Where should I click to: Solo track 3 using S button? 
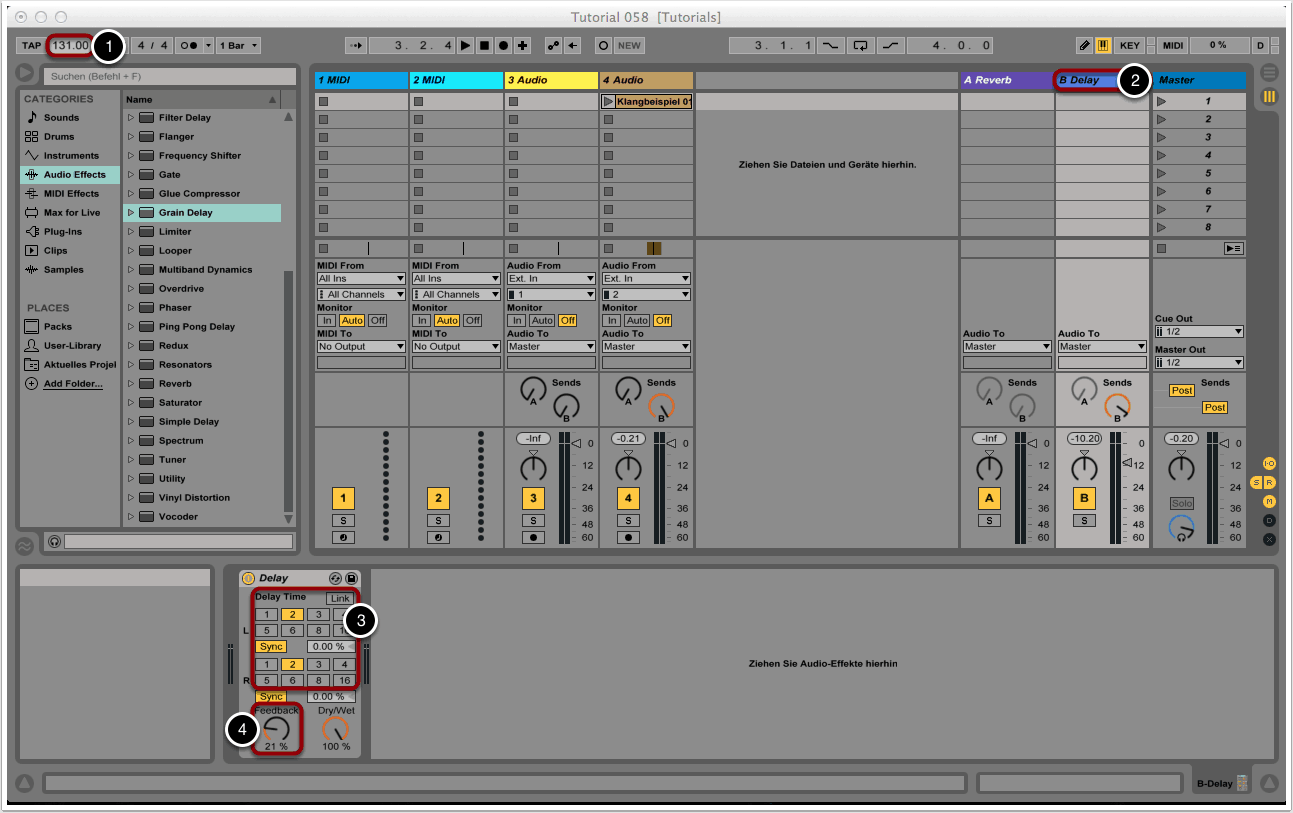pyautogui.click(x=533, y=520)
